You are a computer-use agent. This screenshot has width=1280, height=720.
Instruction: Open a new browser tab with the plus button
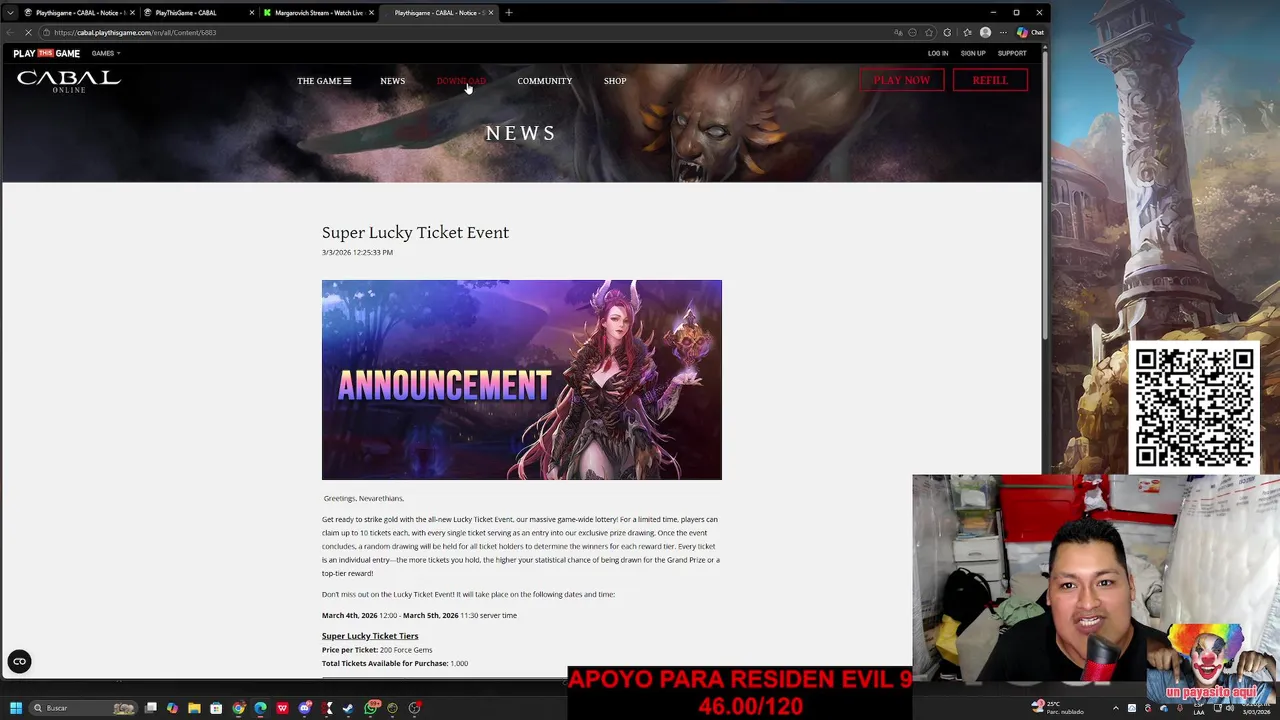508,13
